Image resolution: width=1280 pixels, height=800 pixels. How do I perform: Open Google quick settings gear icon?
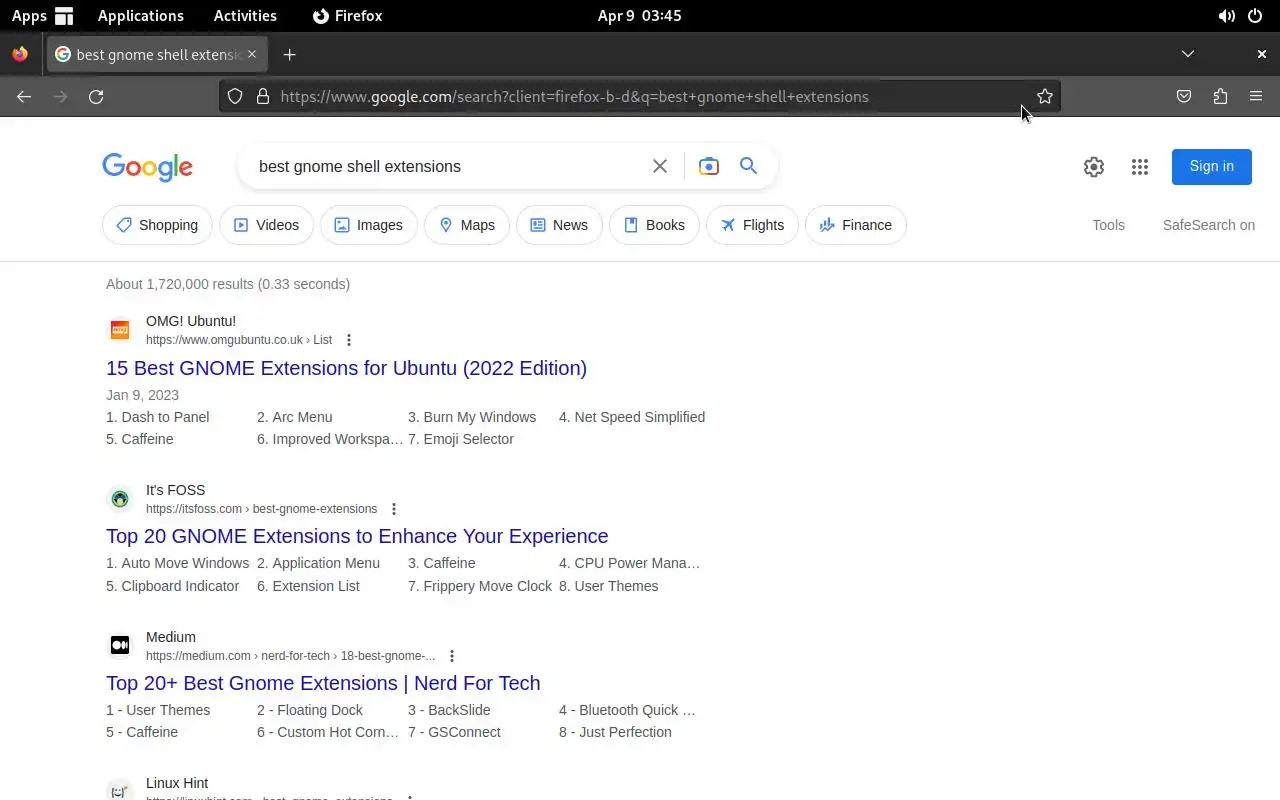coord(1094,167)
